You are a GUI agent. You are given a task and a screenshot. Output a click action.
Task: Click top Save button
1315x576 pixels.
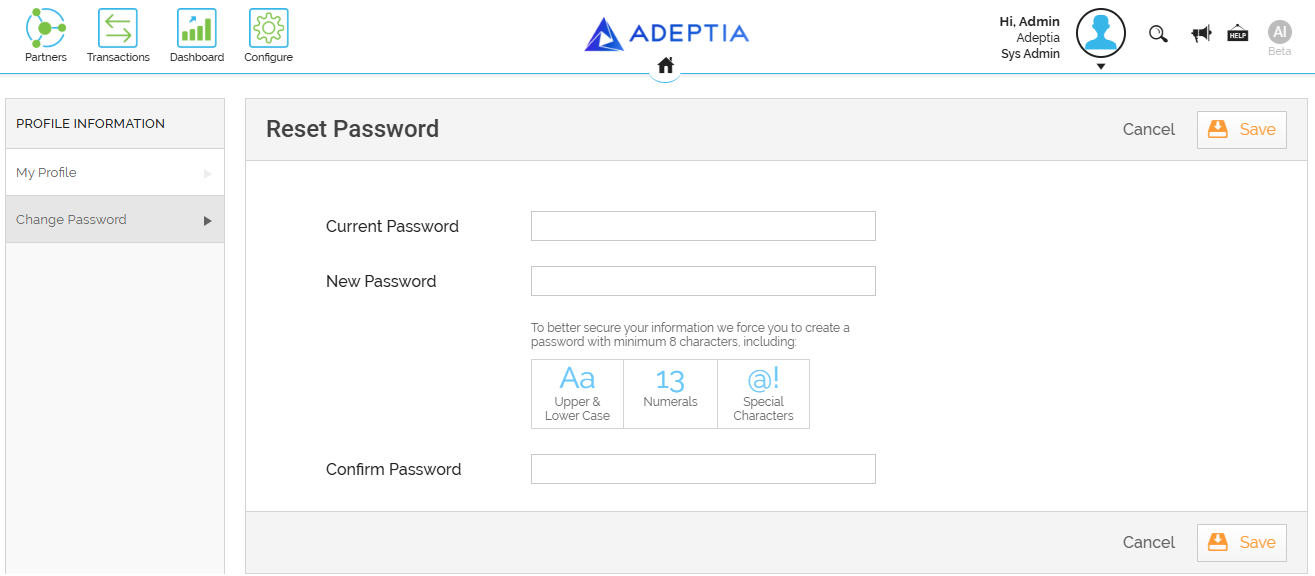(x=1242, y=130)
